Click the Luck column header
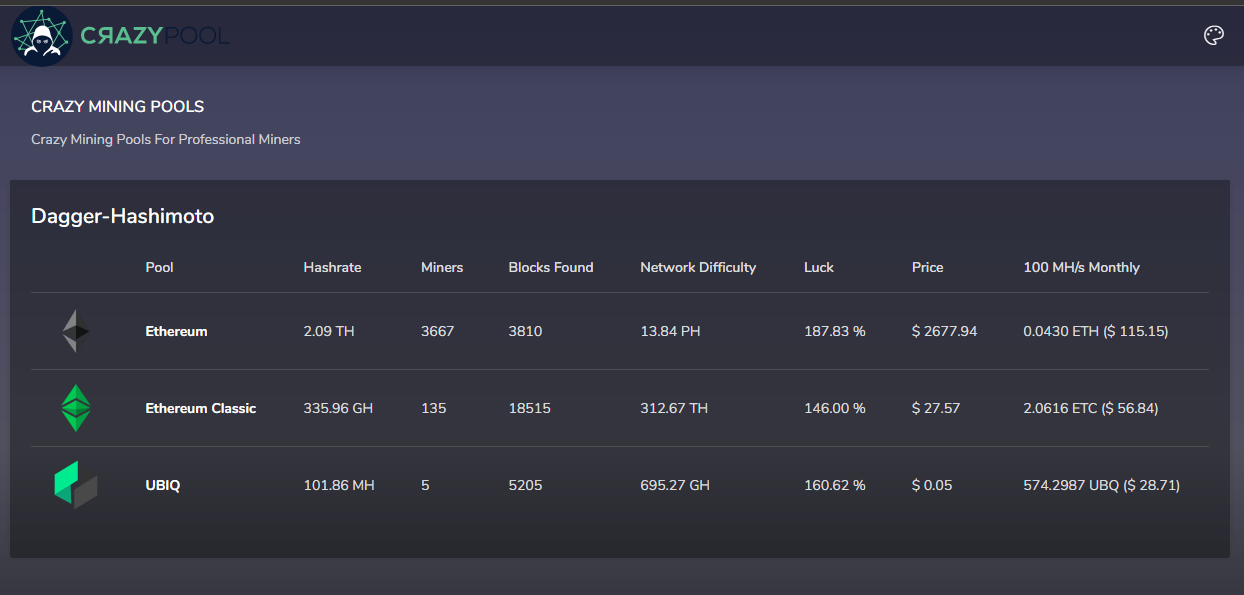 click(x=819, y=267)
